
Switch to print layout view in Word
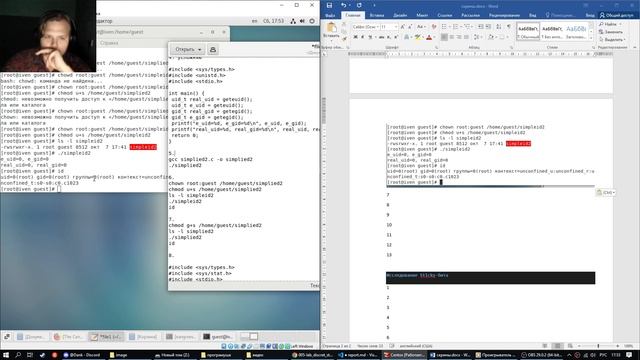point(558,346)
